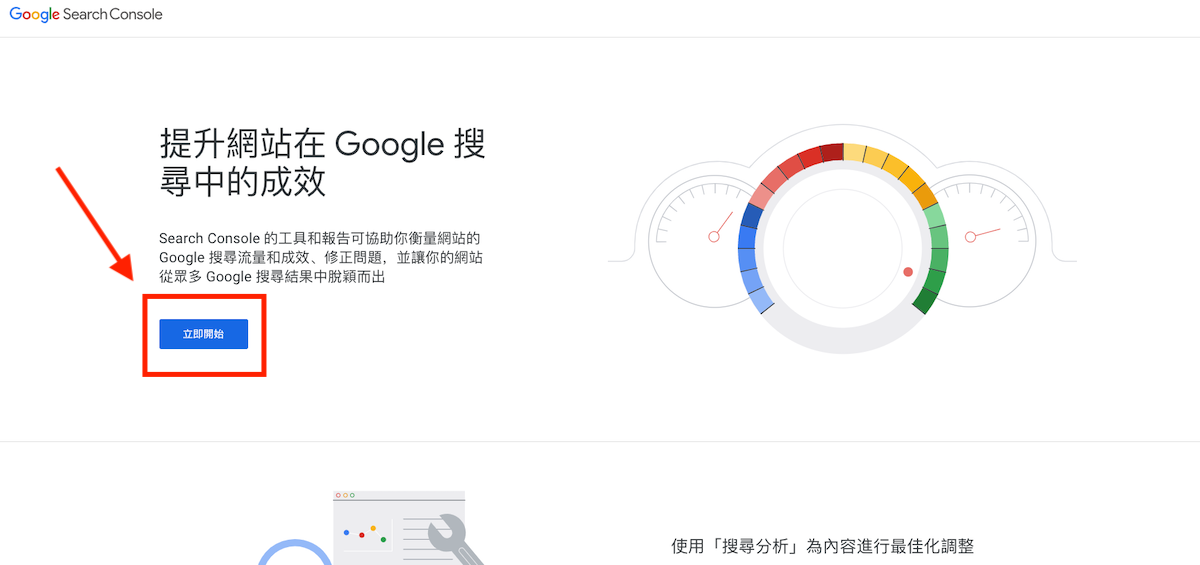Screen dimensions: 1200x565
Task: Click the 使用「搜尋分析」heading text
Action: (x=822, y=546)
